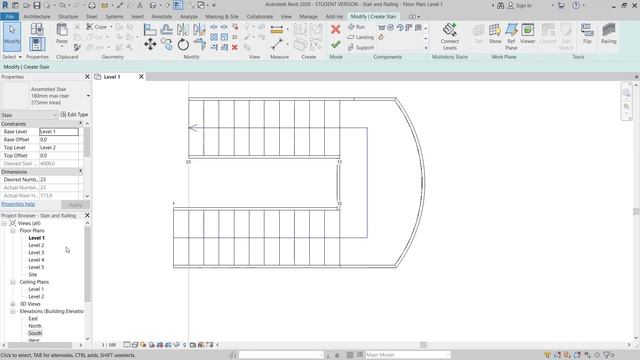Open Level 2 floor plan

(x=36, y=245)
